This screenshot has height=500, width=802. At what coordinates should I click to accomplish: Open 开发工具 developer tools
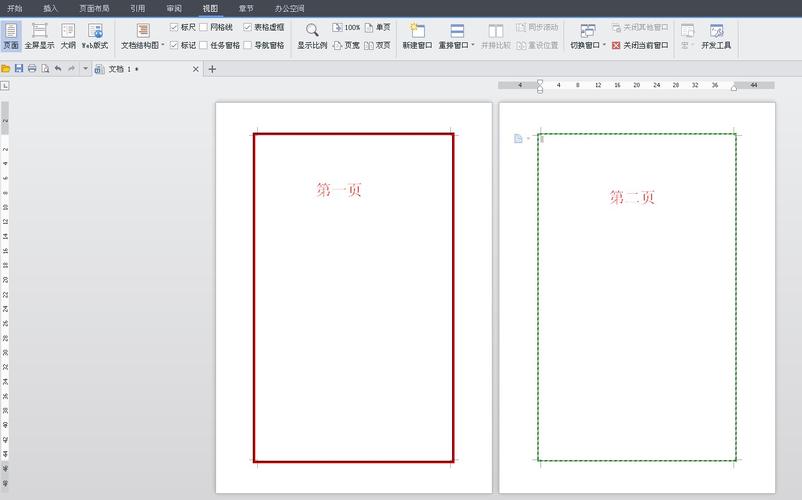click(x=716, y=36)
